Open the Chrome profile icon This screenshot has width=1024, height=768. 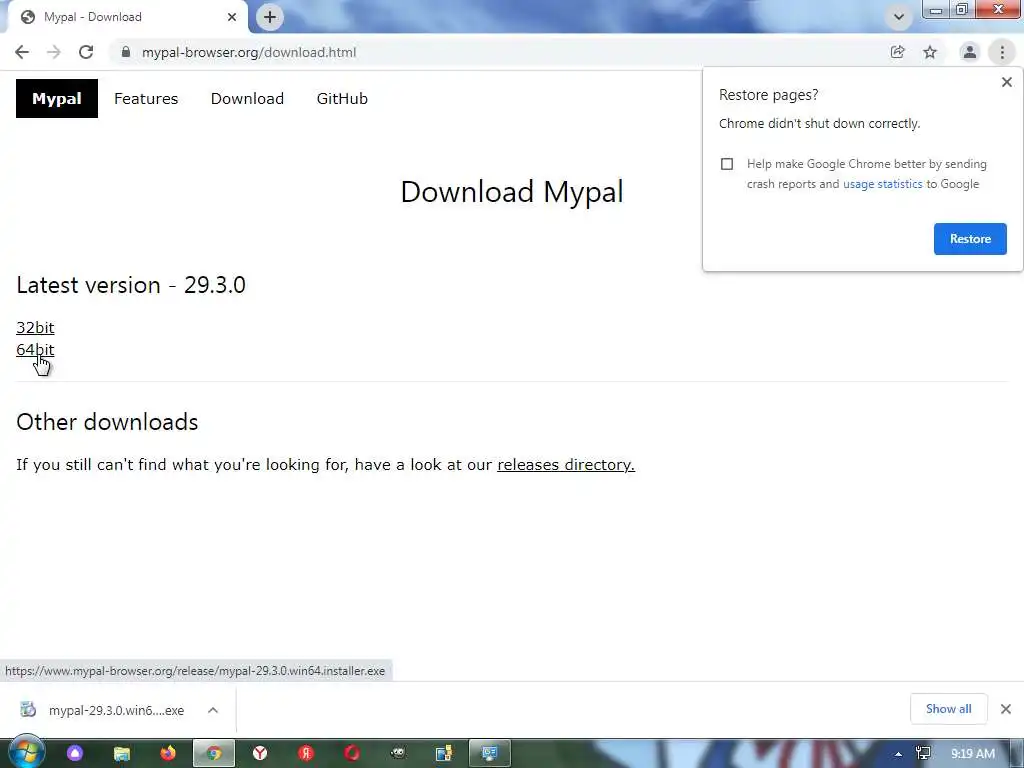click(970, 52)
